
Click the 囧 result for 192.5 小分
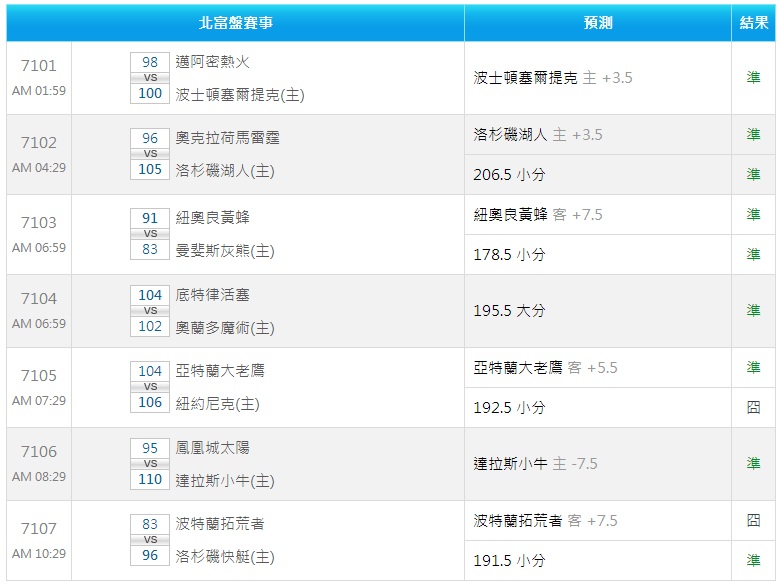tap(753, 407)
